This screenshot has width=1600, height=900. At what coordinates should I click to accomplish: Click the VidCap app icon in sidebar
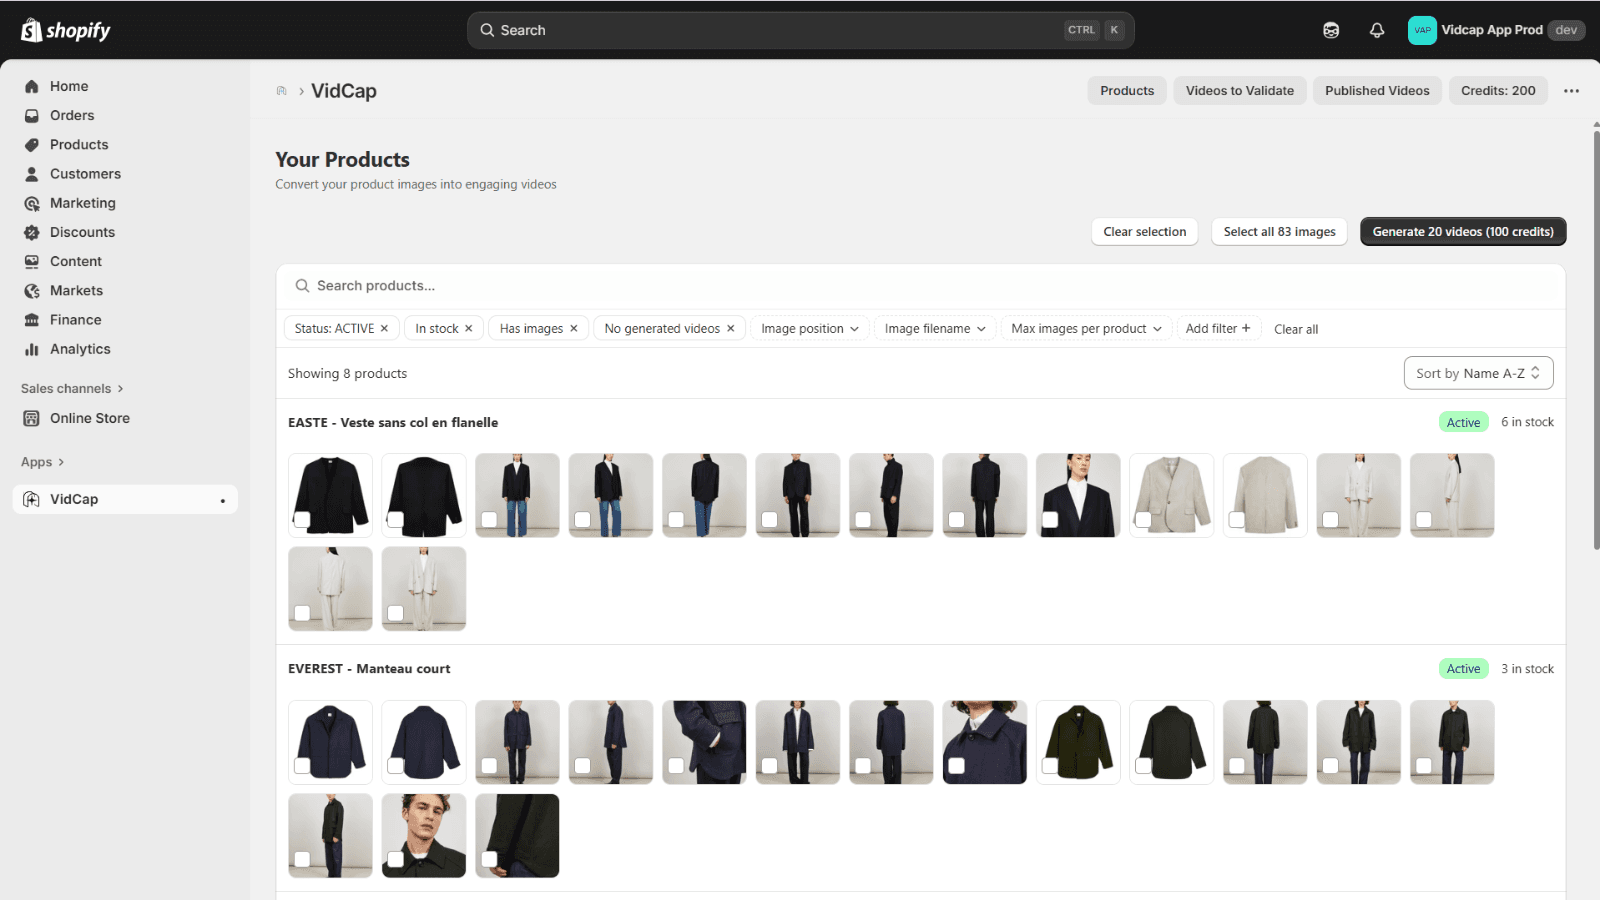point(32,499)
